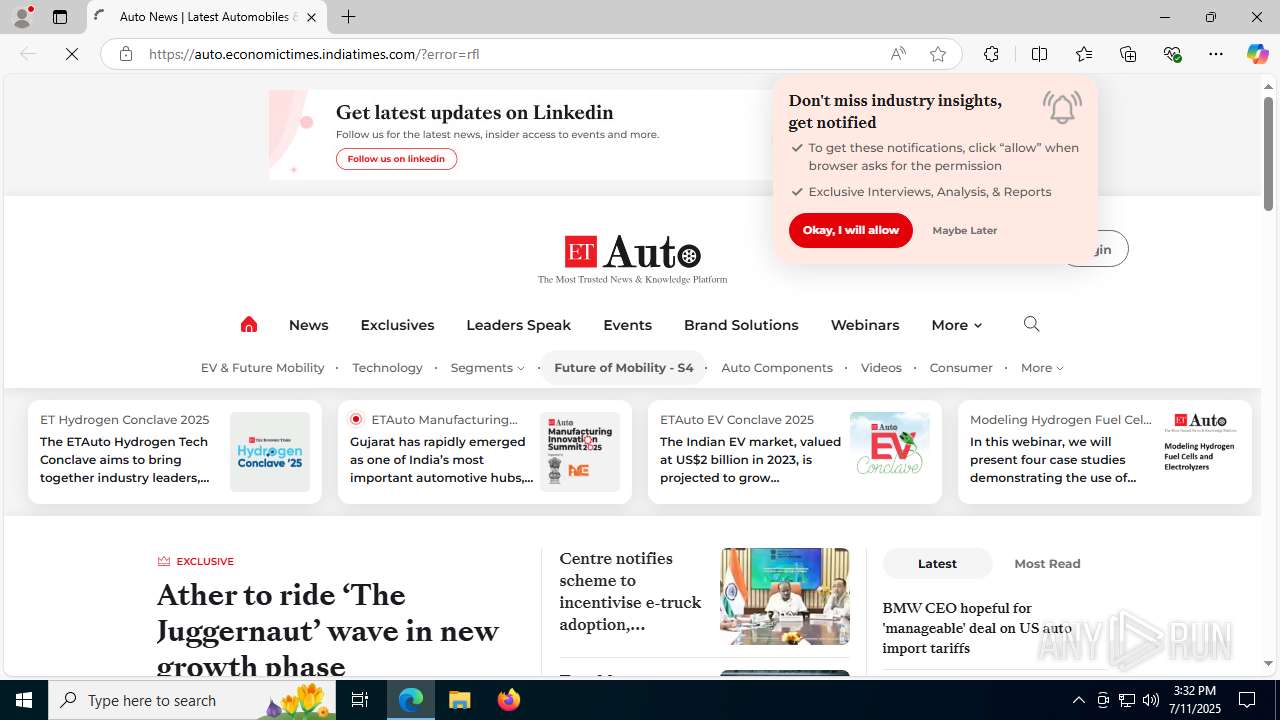Close the Auto News tab

[311, 17]
